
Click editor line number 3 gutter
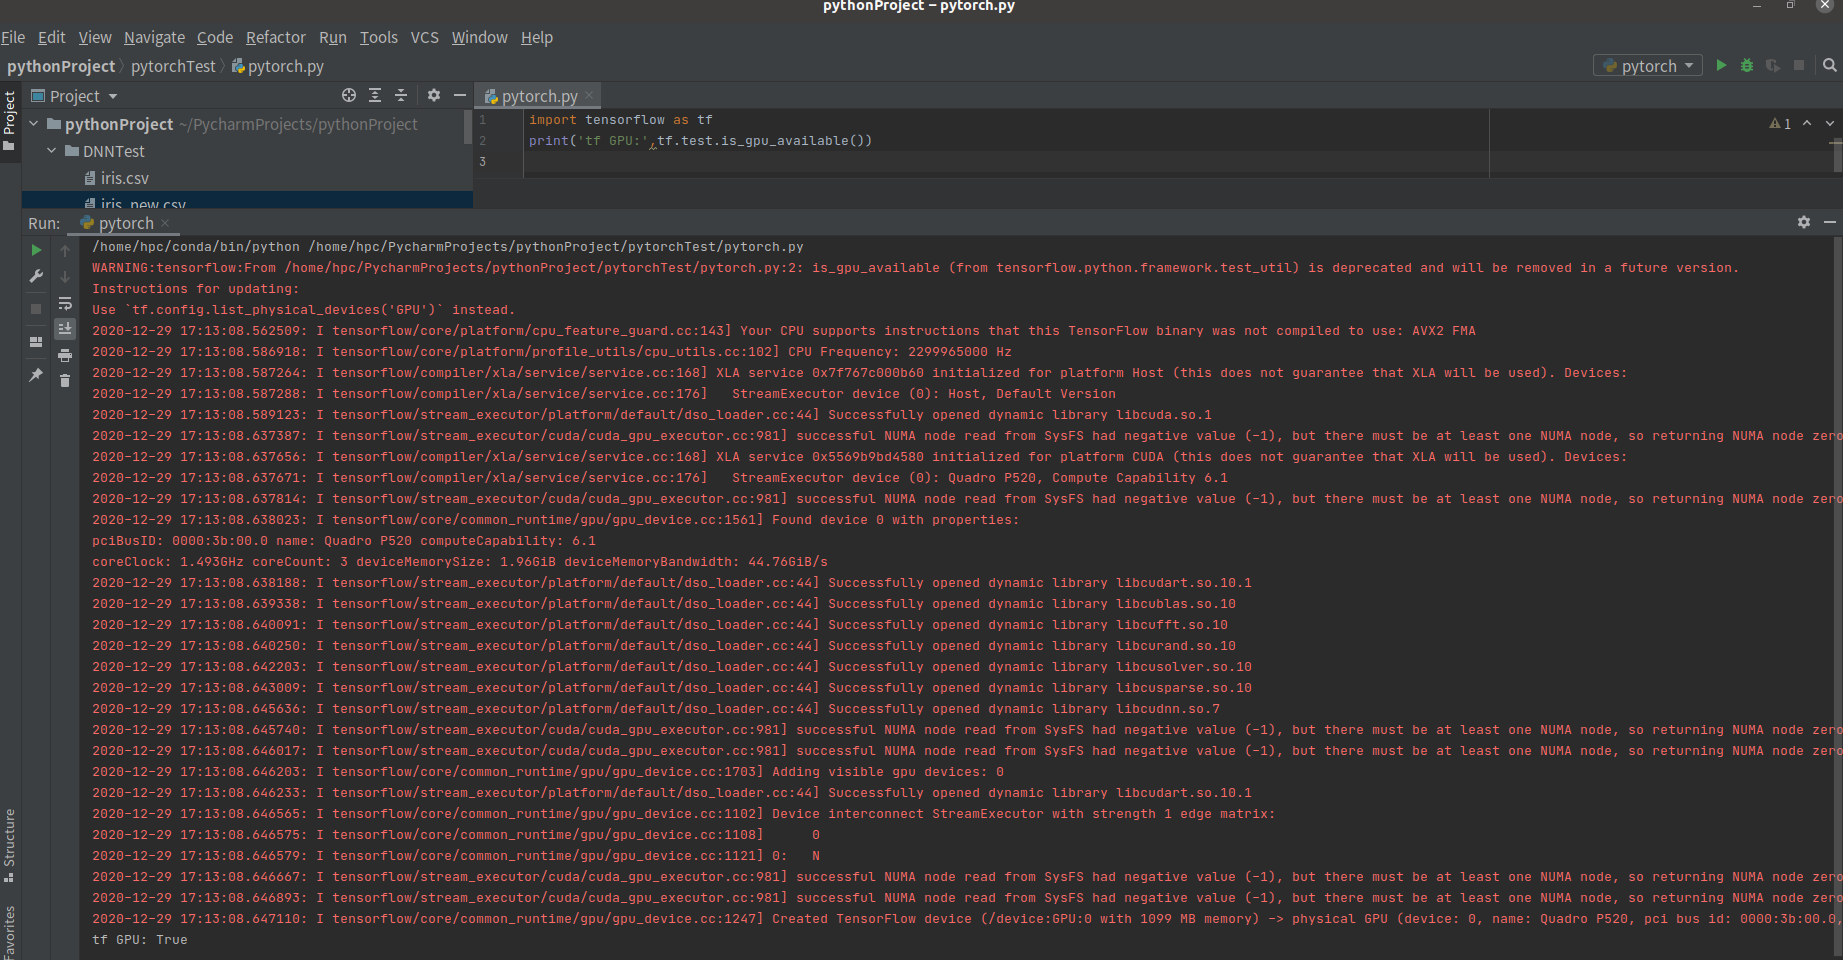click(x=483, y=162)
